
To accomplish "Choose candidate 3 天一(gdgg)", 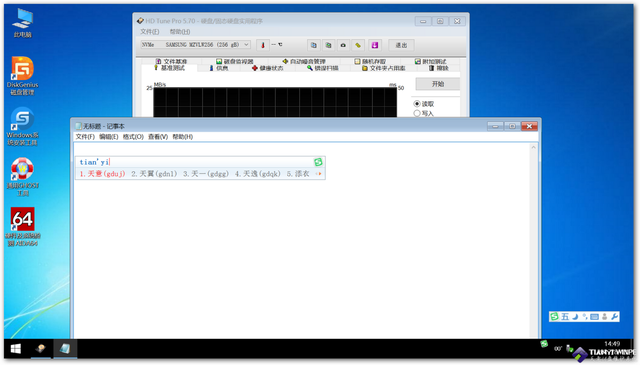I will (206, 174).
